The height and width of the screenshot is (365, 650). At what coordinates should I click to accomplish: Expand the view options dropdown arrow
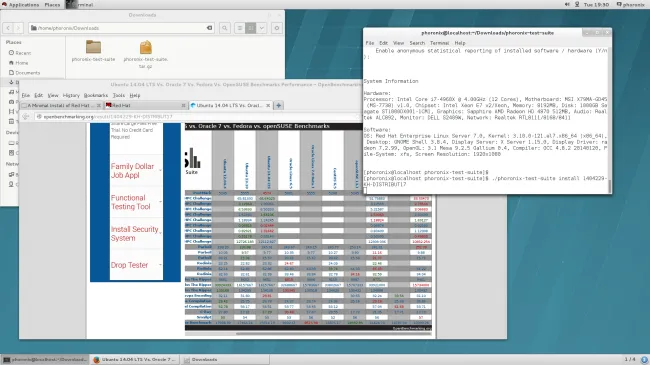262,28
